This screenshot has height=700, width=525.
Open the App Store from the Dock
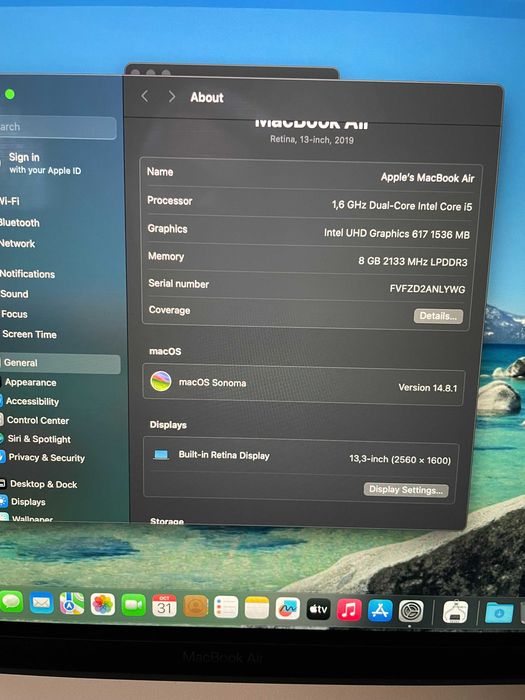coord(380,610)
